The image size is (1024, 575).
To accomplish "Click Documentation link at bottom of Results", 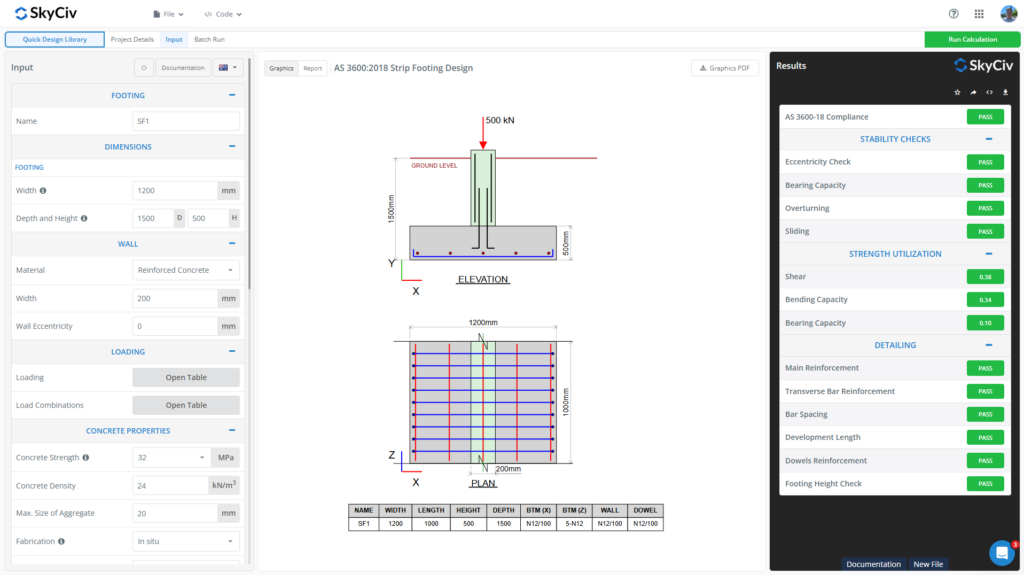I will click(x=873, y=564).
